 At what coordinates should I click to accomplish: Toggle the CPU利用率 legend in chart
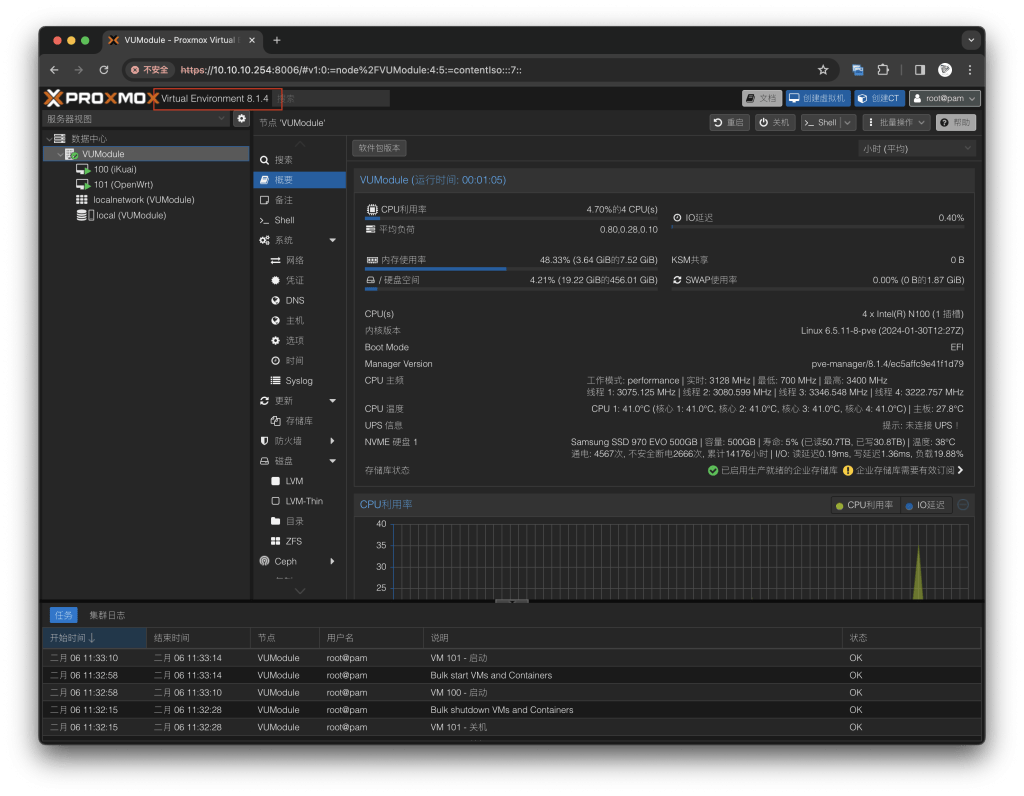pyautogui.click(x=864, y=505)
